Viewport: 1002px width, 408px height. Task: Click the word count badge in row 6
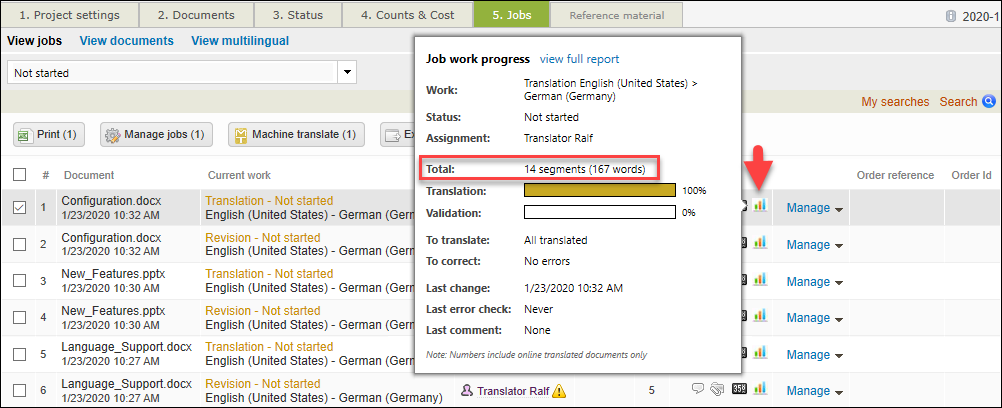point(740,389)
